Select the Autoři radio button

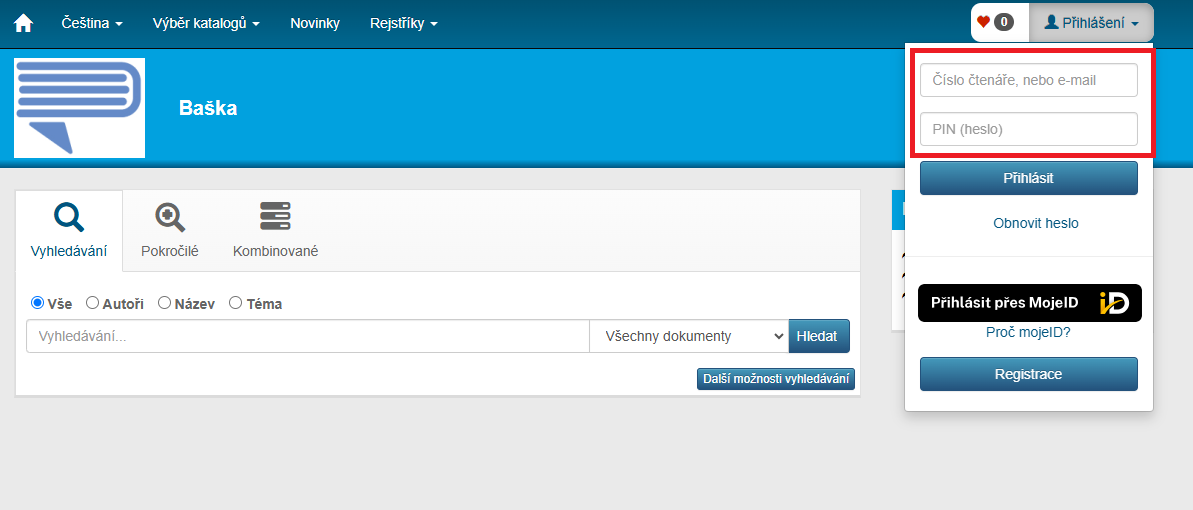click(93, 303)
